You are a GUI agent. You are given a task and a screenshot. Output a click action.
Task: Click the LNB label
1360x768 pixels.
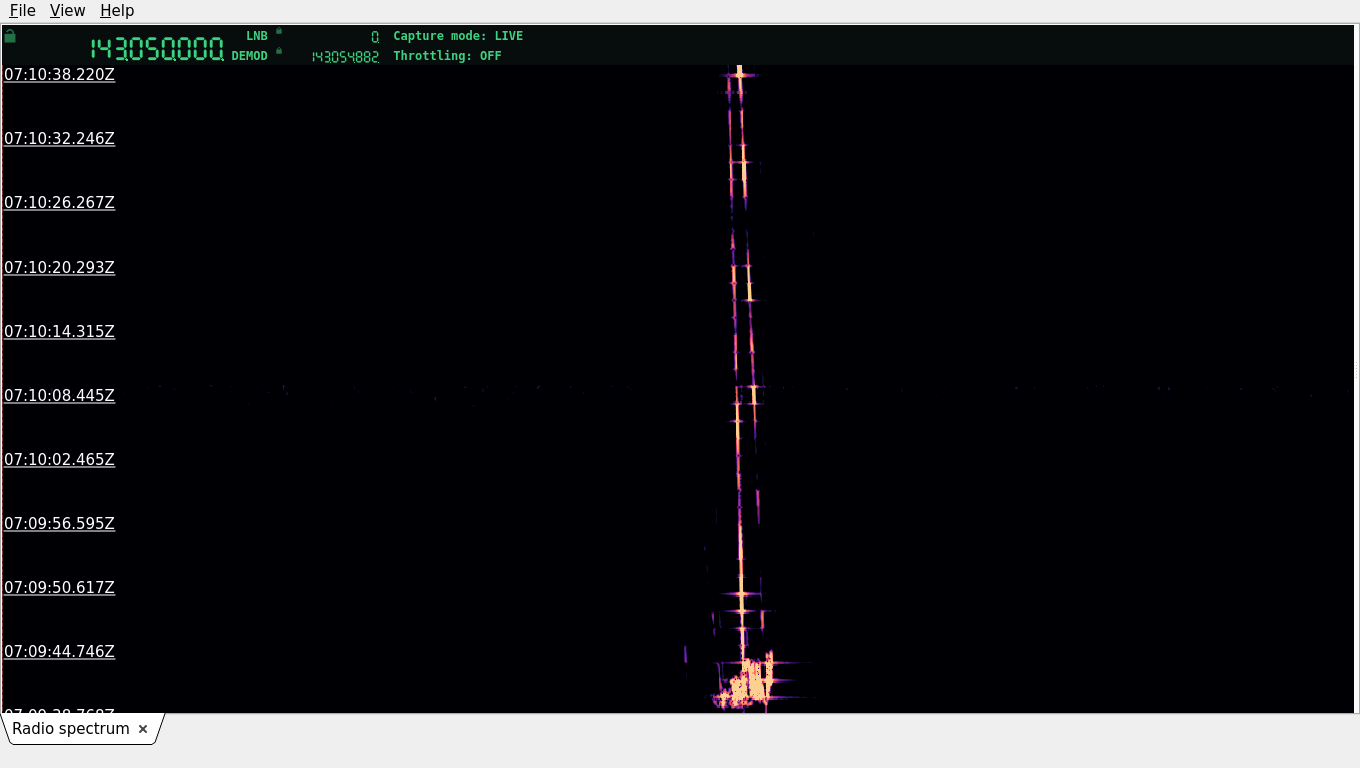[257, 36]
